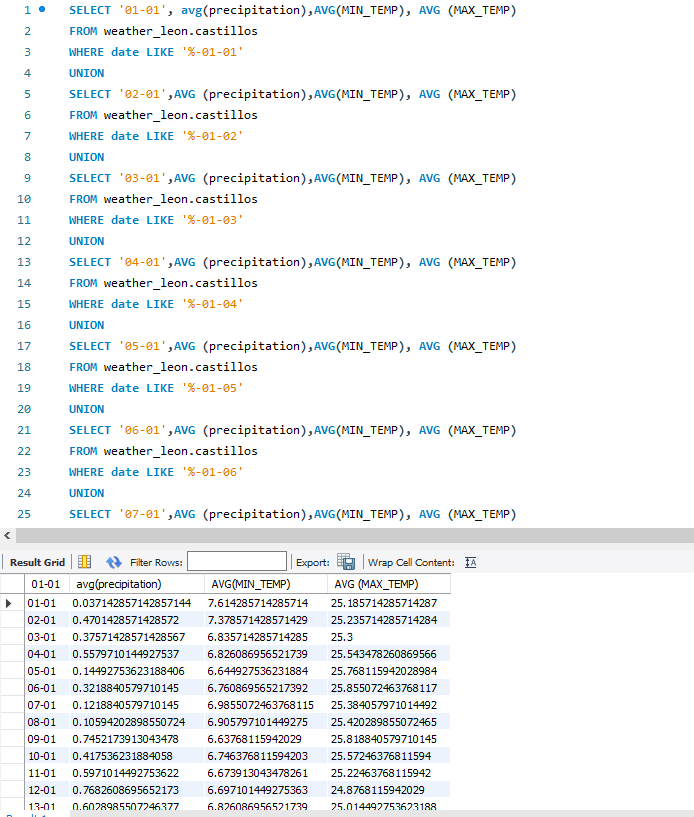This screenshot has height=817, width=694.
Task: Click the WHERE clause on line 19
Action: [x=86, y=388]
